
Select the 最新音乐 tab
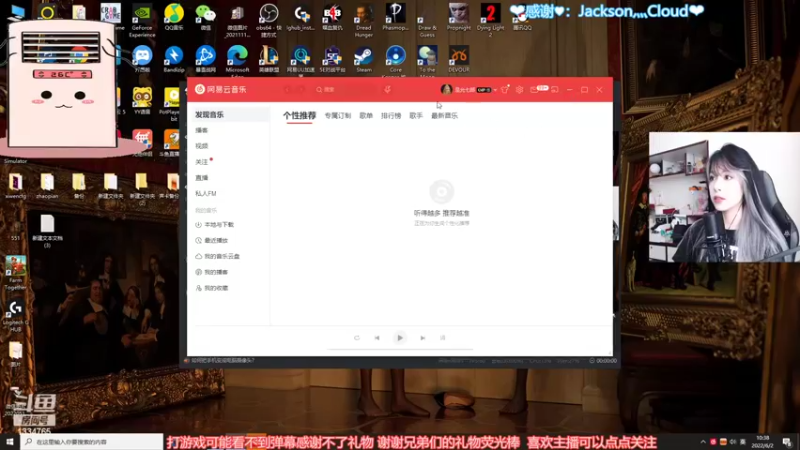tap(444, 116)
